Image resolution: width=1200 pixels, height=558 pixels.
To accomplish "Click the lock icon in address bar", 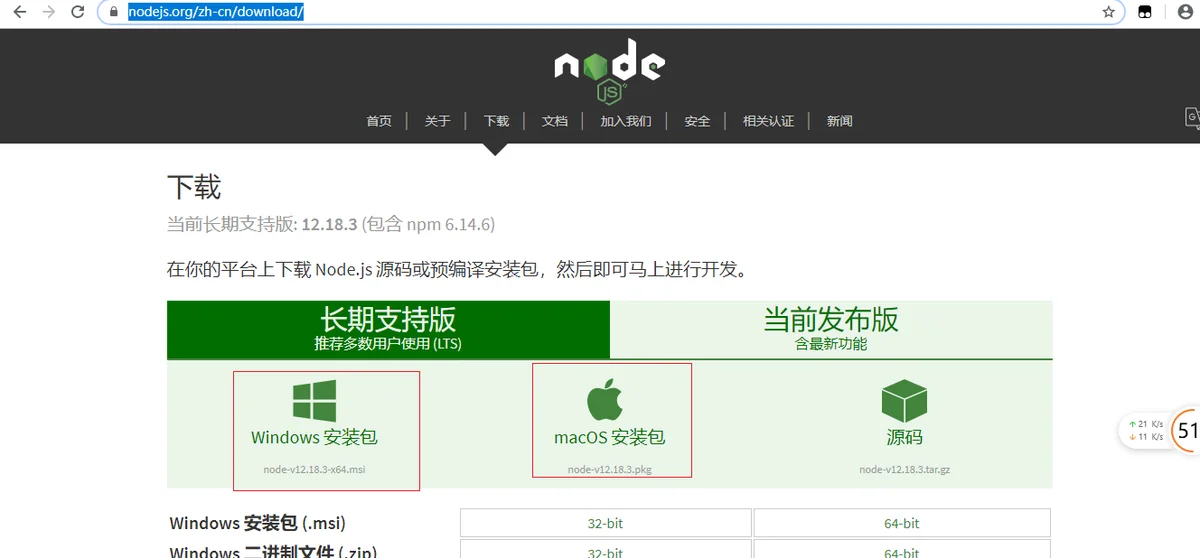I will click(x=114, y=12).
